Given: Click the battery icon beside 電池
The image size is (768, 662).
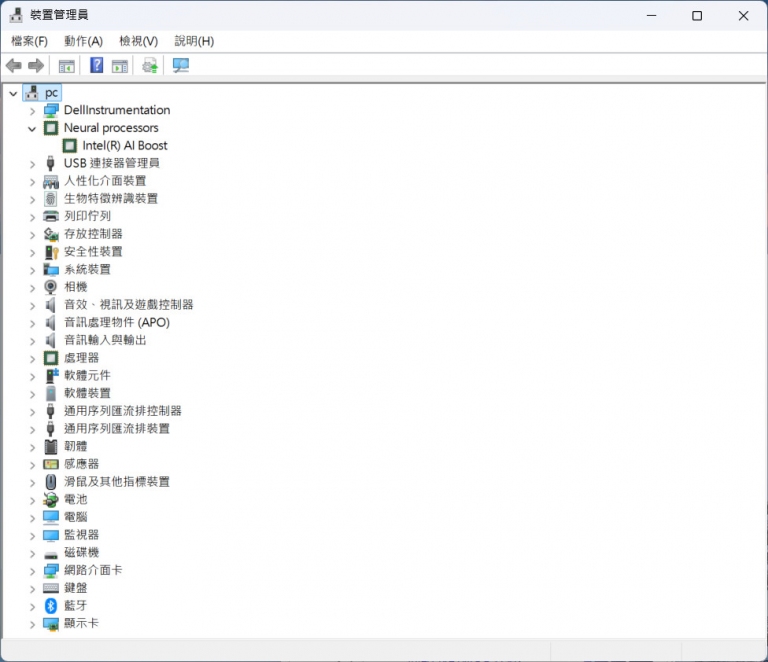Looking at the screenshot, I should [51, 499].
